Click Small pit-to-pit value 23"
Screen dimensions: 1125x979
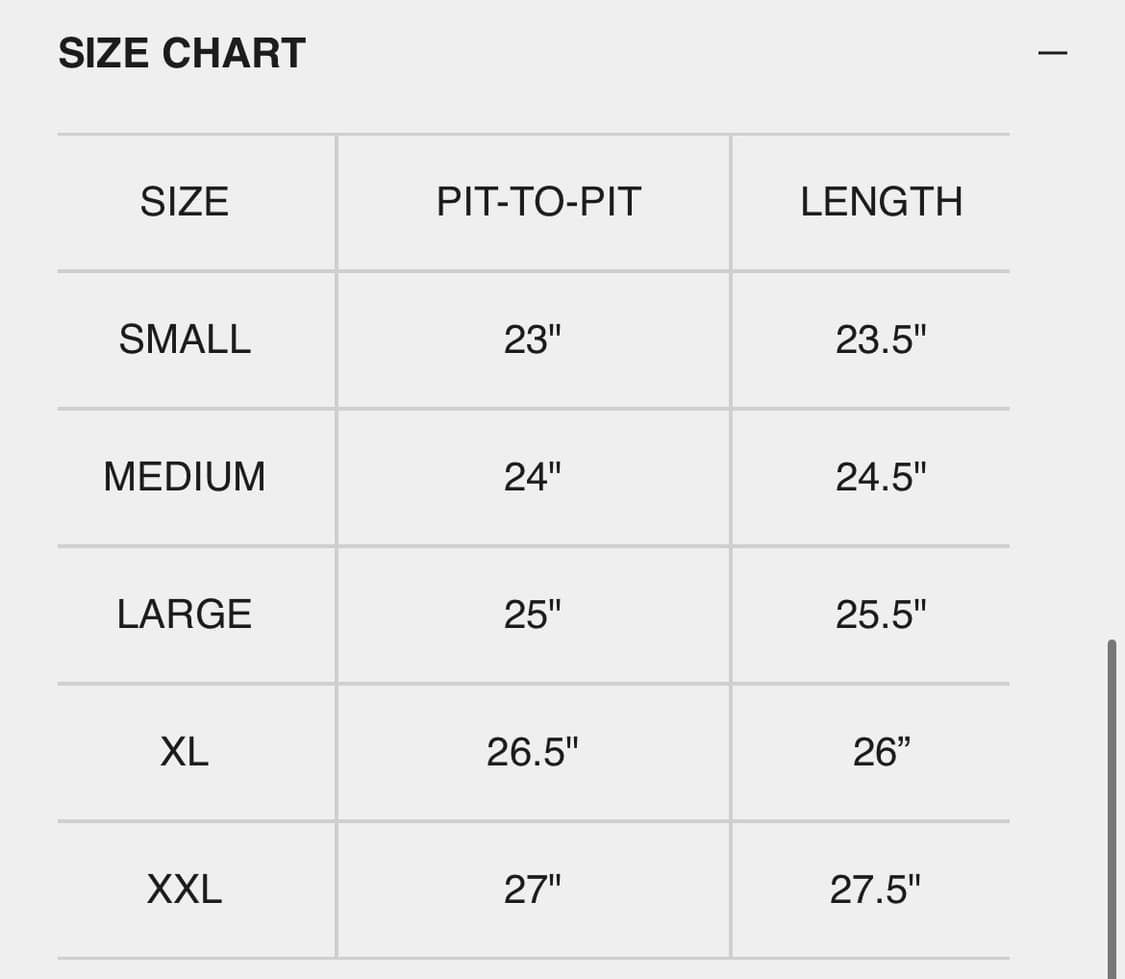(x=532, y=340)
